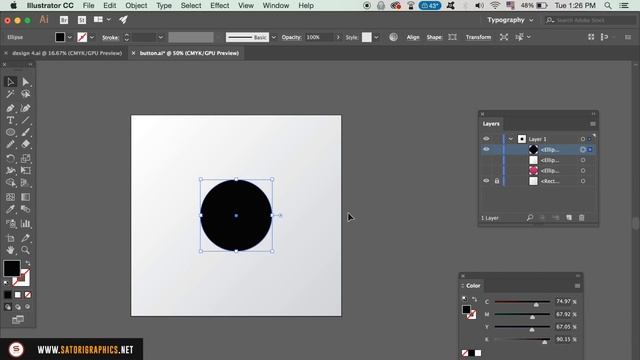Open the graphic Style dropdown

pos(376,37)
